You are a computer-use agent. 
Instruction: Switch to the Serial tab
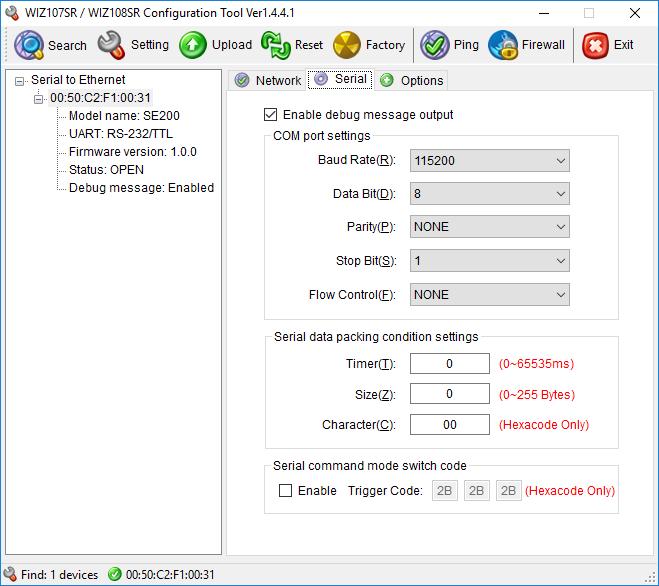(340, 79)
